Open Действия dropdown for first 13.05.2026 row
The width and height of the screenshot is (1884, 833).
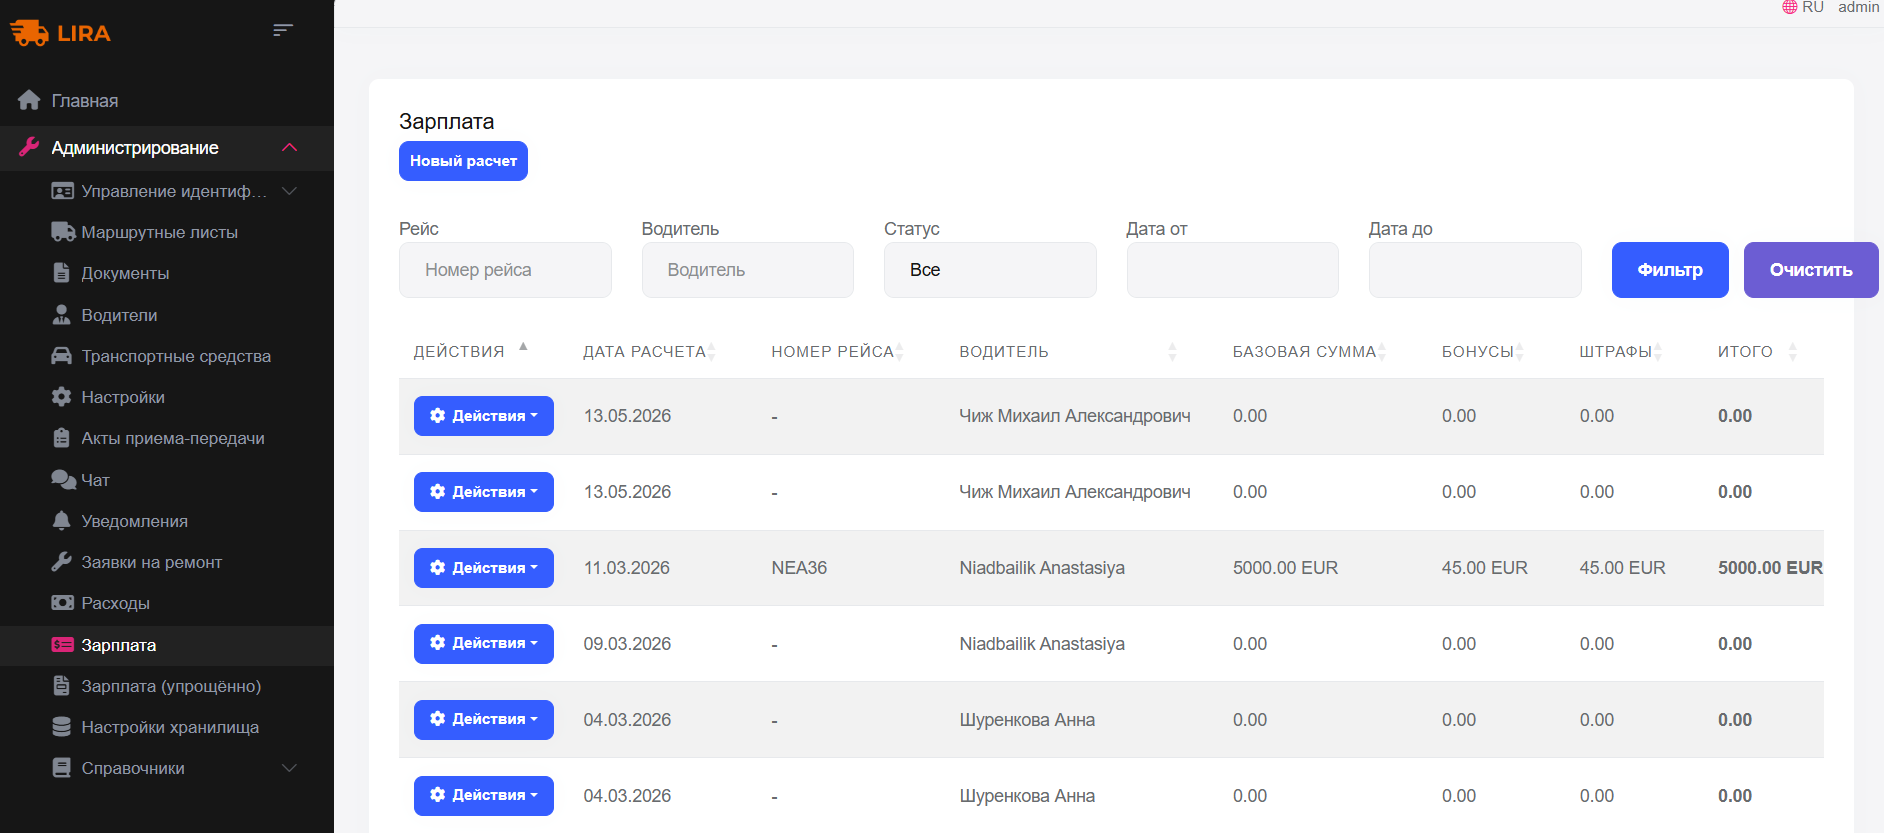484,416
